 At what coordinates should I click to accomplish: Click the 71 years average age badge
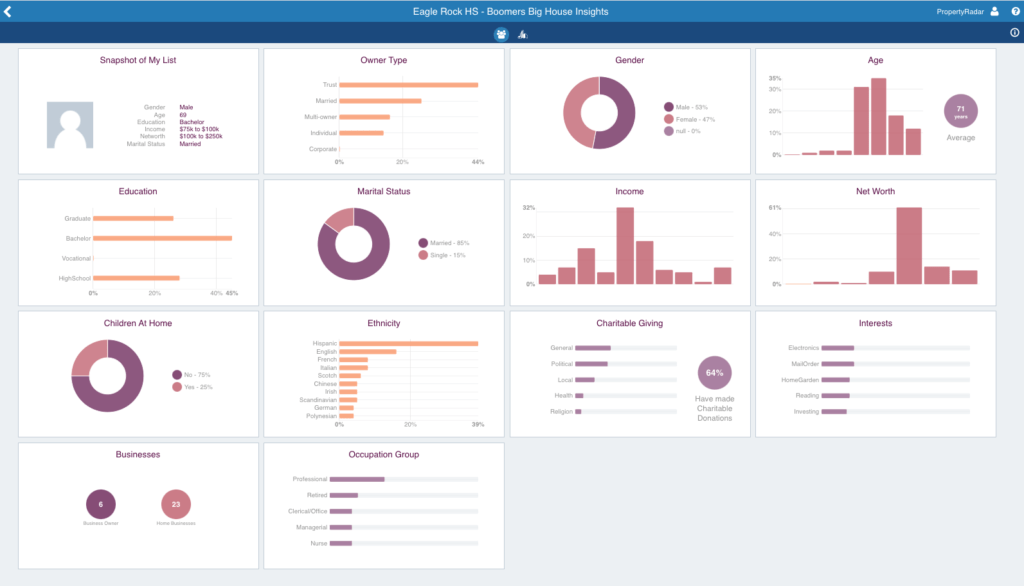click(961, 111)
